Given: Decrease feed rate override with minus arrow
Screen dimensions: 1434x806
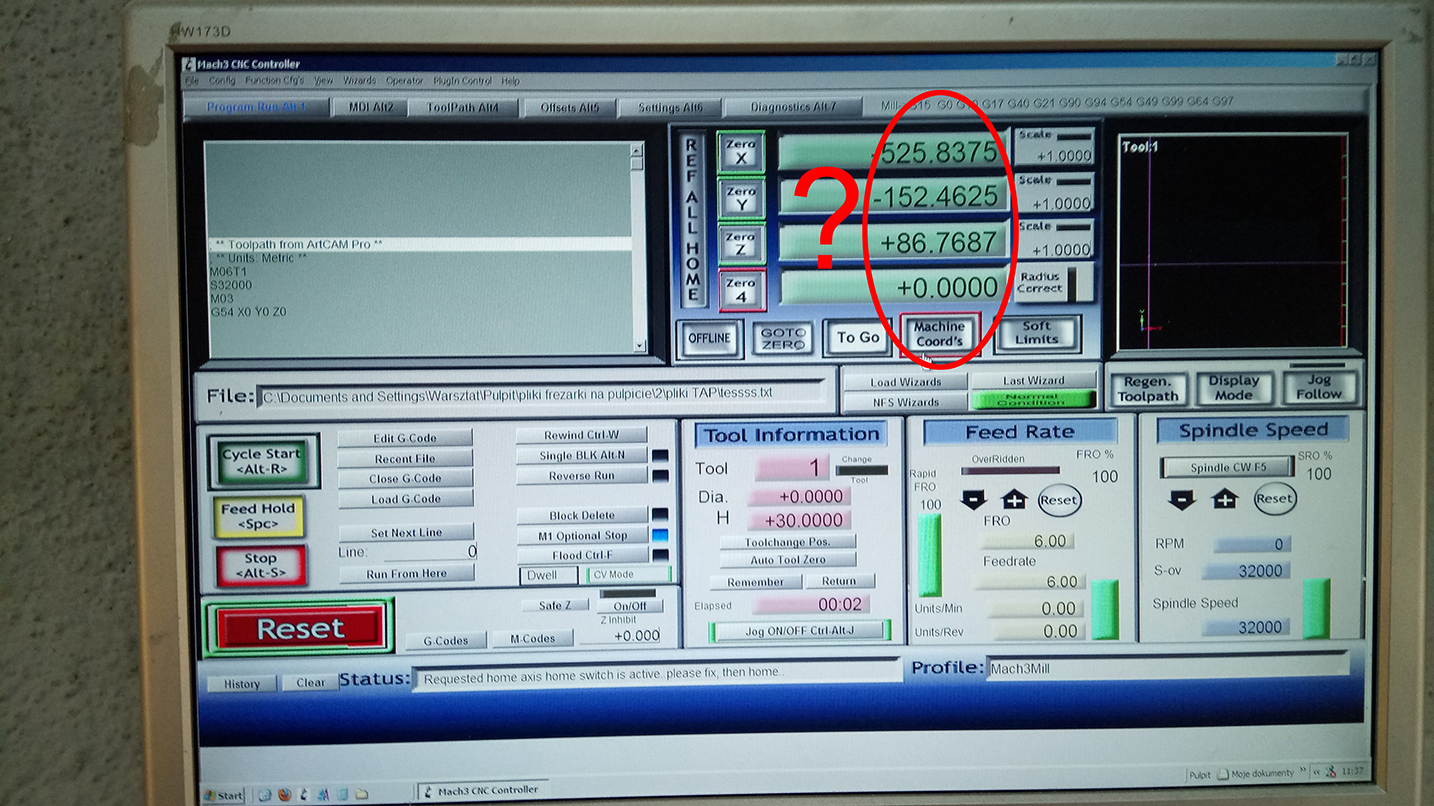Looking at the screenshot, I should [973, 499].
